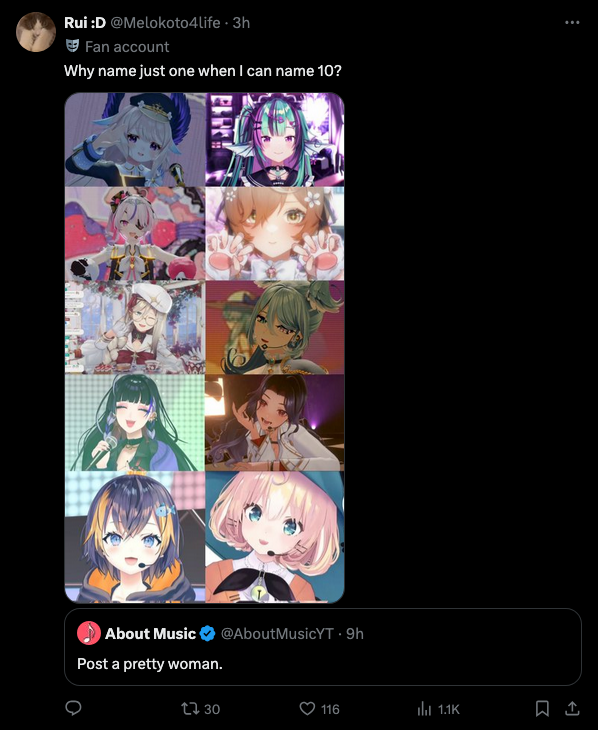This screenshot has width=598, height=730.
Task: Open the Rui :D display name
Action: click(85, 22)
